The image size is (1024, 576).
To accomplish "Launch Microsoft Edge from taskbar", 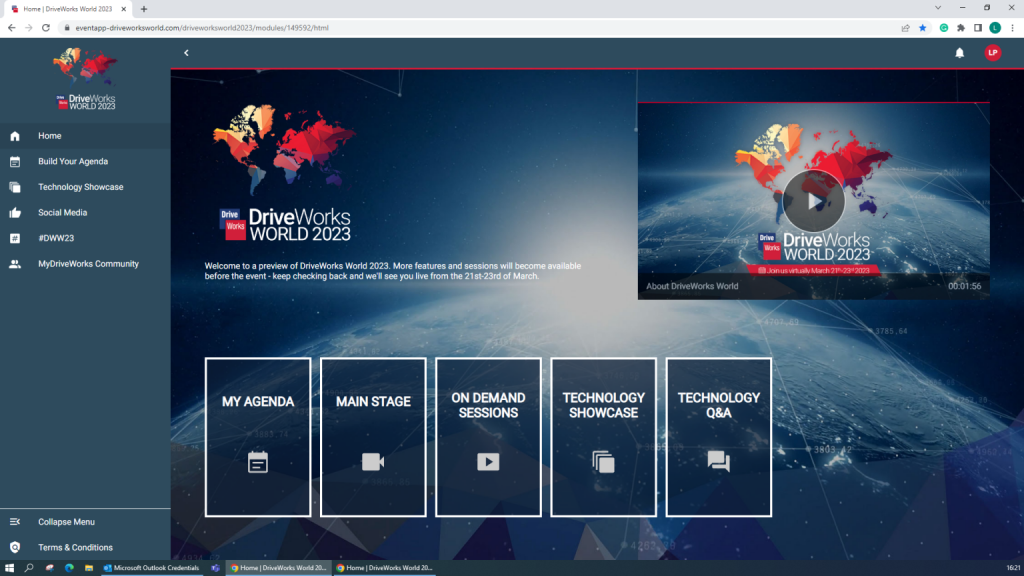I will point(69,568).
